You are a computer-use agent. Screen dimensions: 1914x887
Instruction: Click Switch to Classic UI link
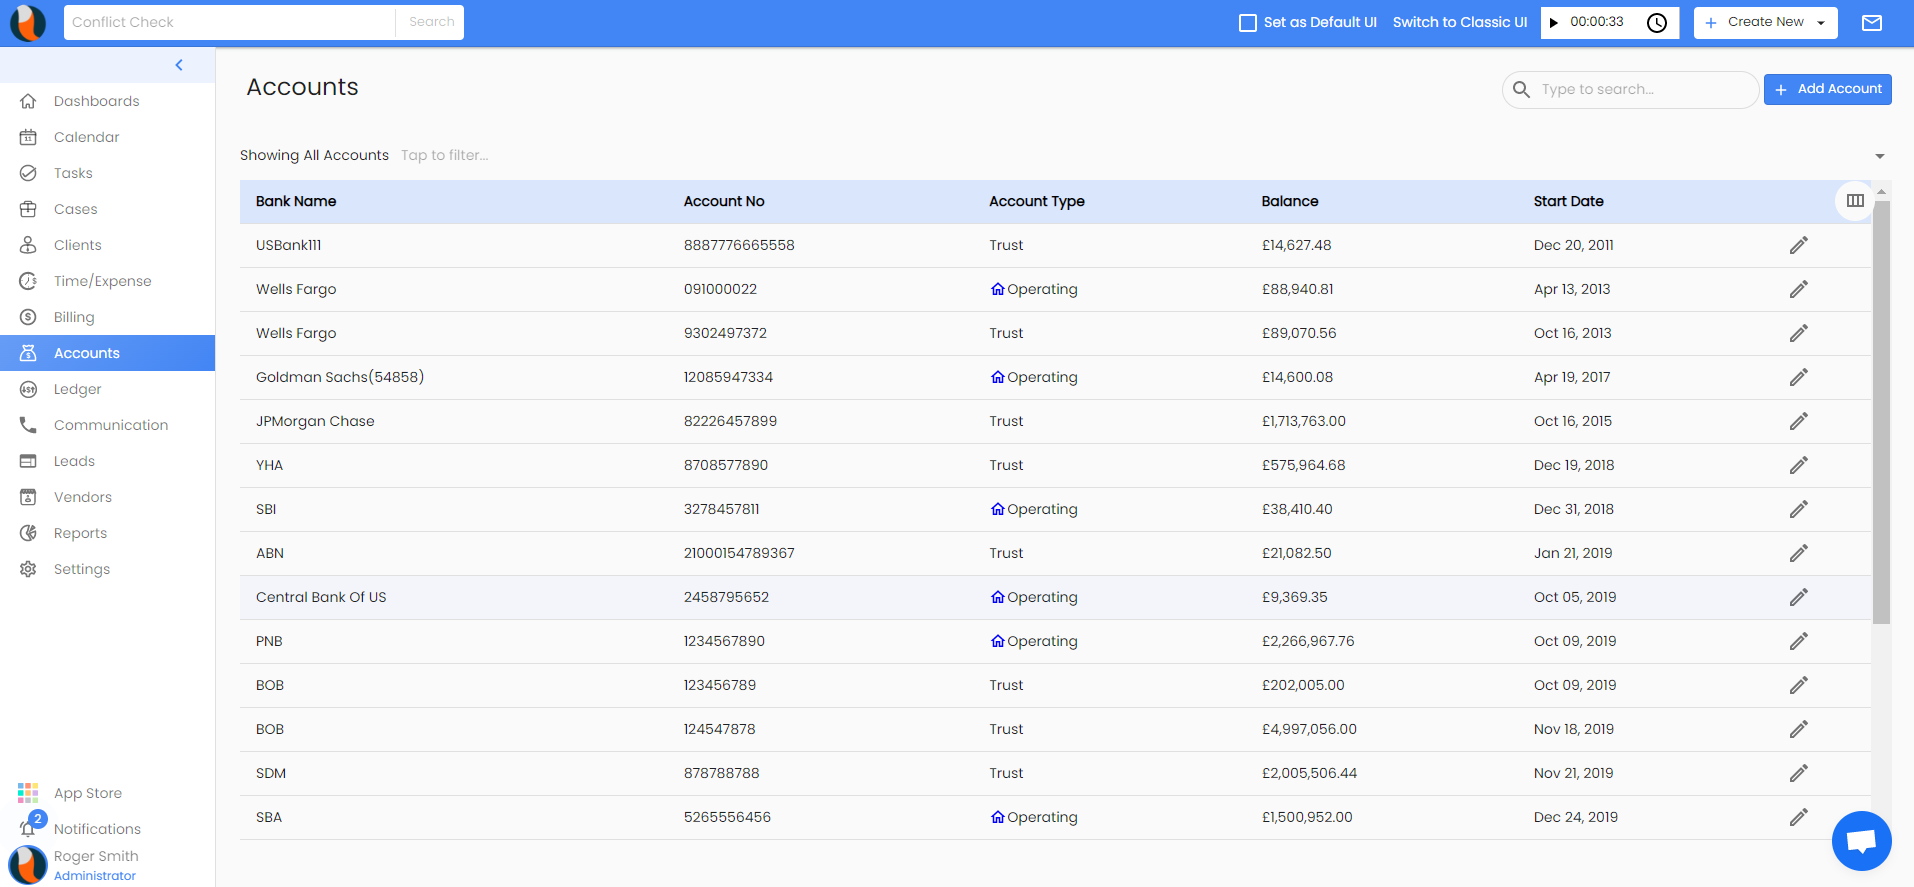(x=1459, y=22)
